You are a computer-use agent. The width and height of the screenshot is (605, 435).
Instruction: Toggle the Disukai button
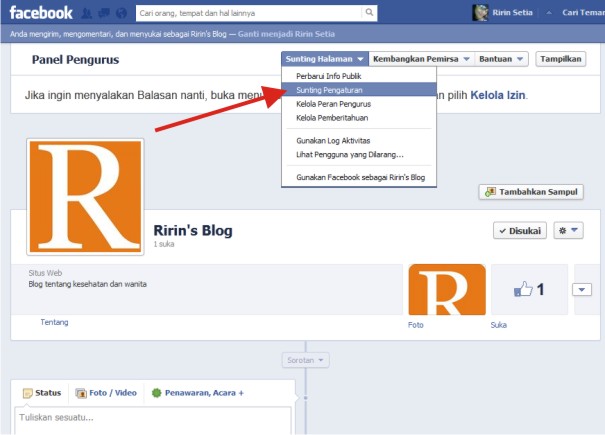tap(520, 231)
